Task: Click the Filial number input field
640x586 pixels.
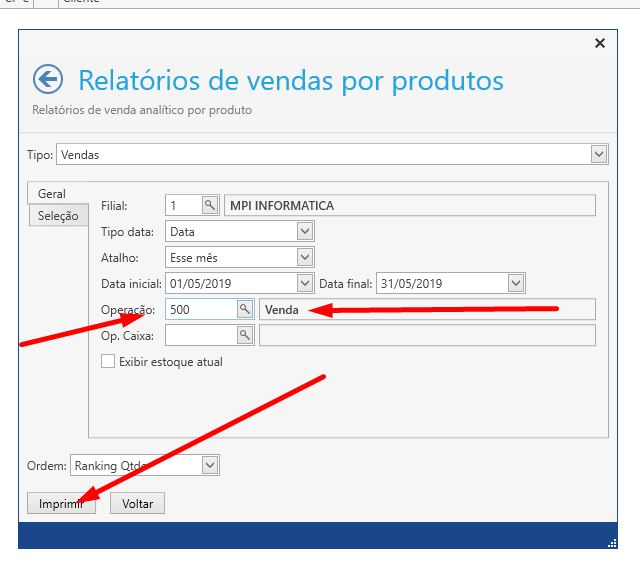Action: (183, 206)
